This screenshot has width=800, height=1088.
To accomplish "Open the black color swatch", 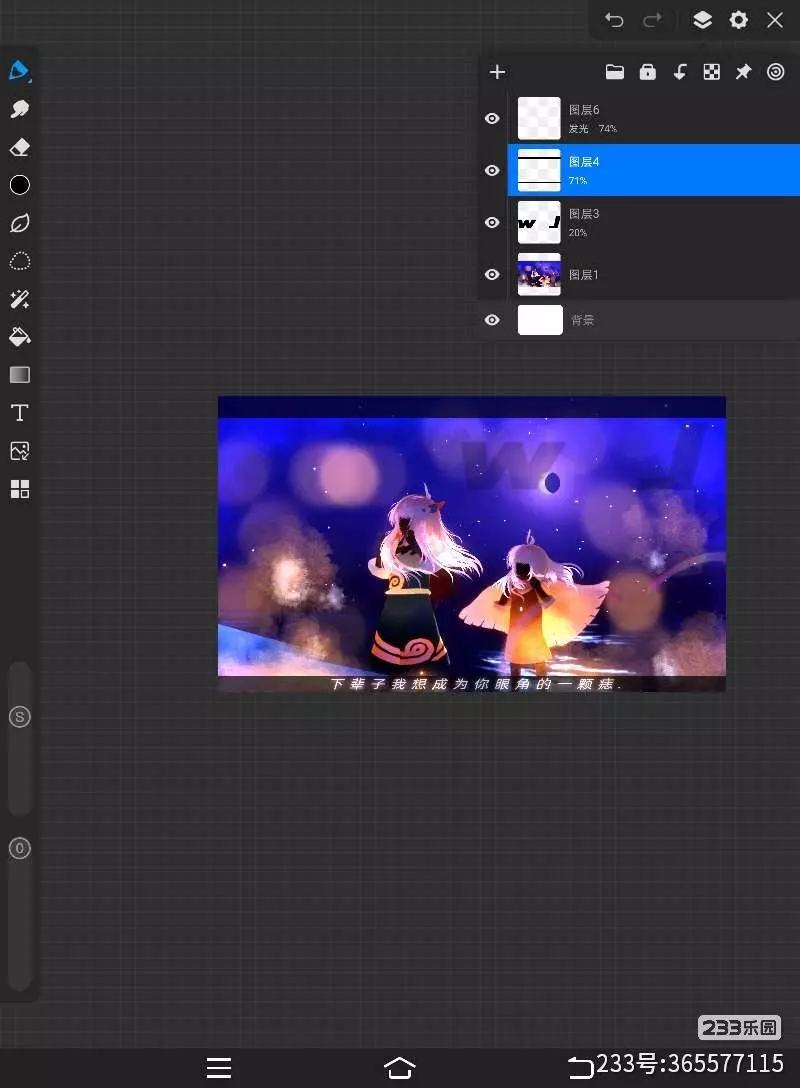I will click(19, 185).
